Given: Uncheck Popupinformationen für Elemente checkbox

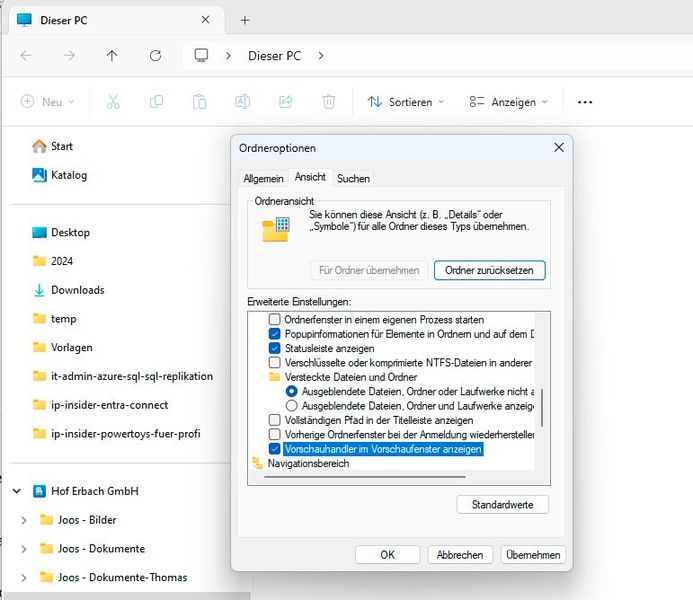Looking at the screenshot, I should coord(274,334).
